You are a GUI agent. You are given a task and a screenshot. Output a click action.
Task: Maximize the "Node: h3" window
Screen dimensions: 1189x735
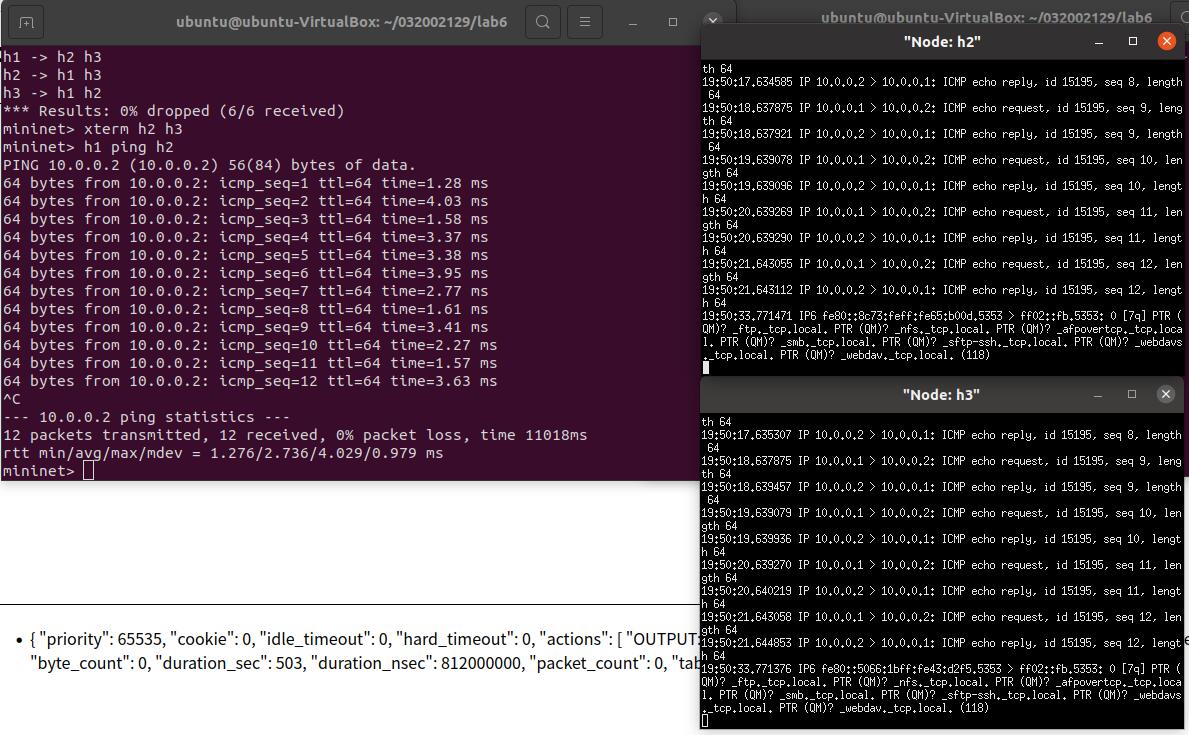click(x=1132, y=394)
